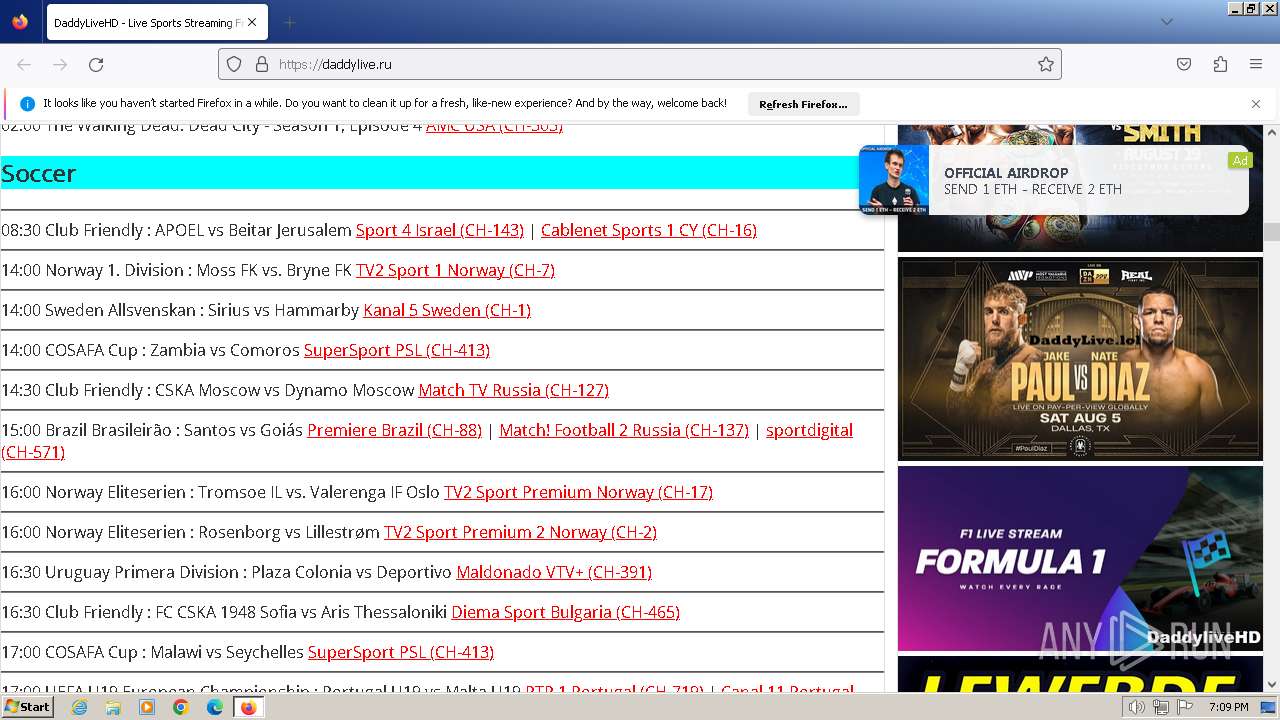Open TV2 Sport Premium Norway (CH-17) link
The image size is (1280, 720).
pos(578,492)
